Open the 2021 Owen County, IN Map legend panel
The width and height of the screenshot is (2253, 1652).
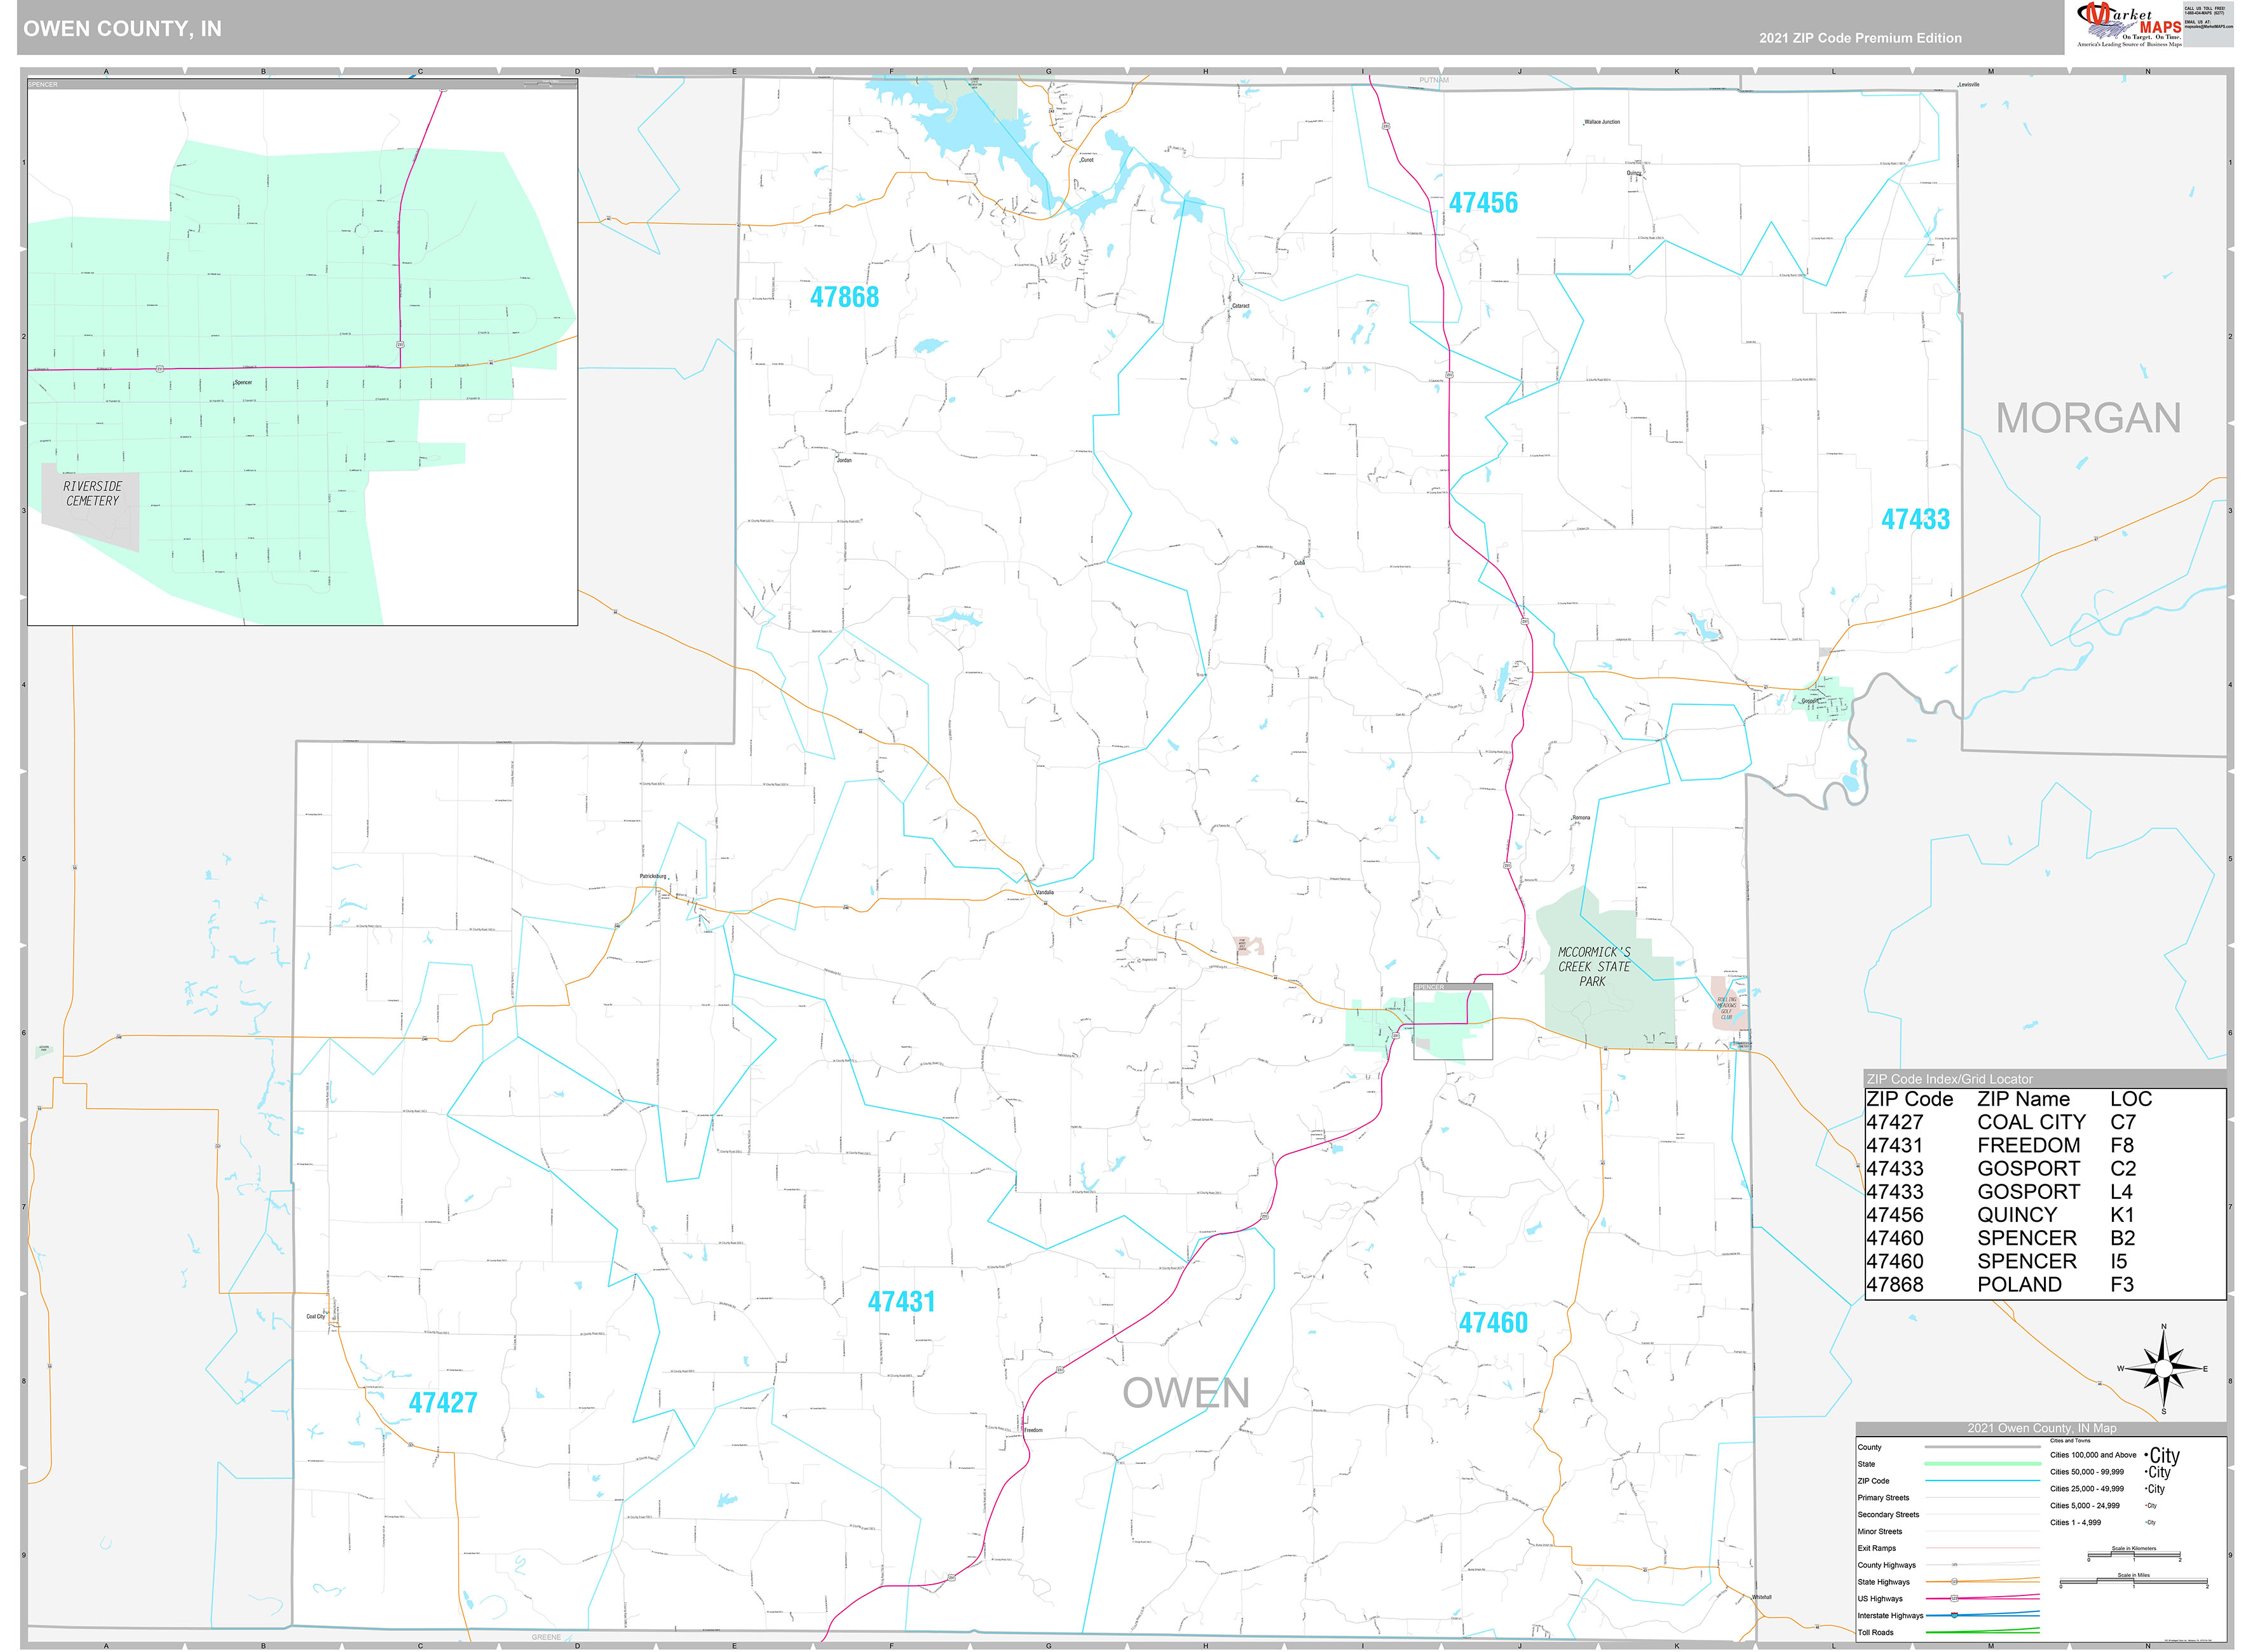pyautogui.click(x=2042, y=1428)
